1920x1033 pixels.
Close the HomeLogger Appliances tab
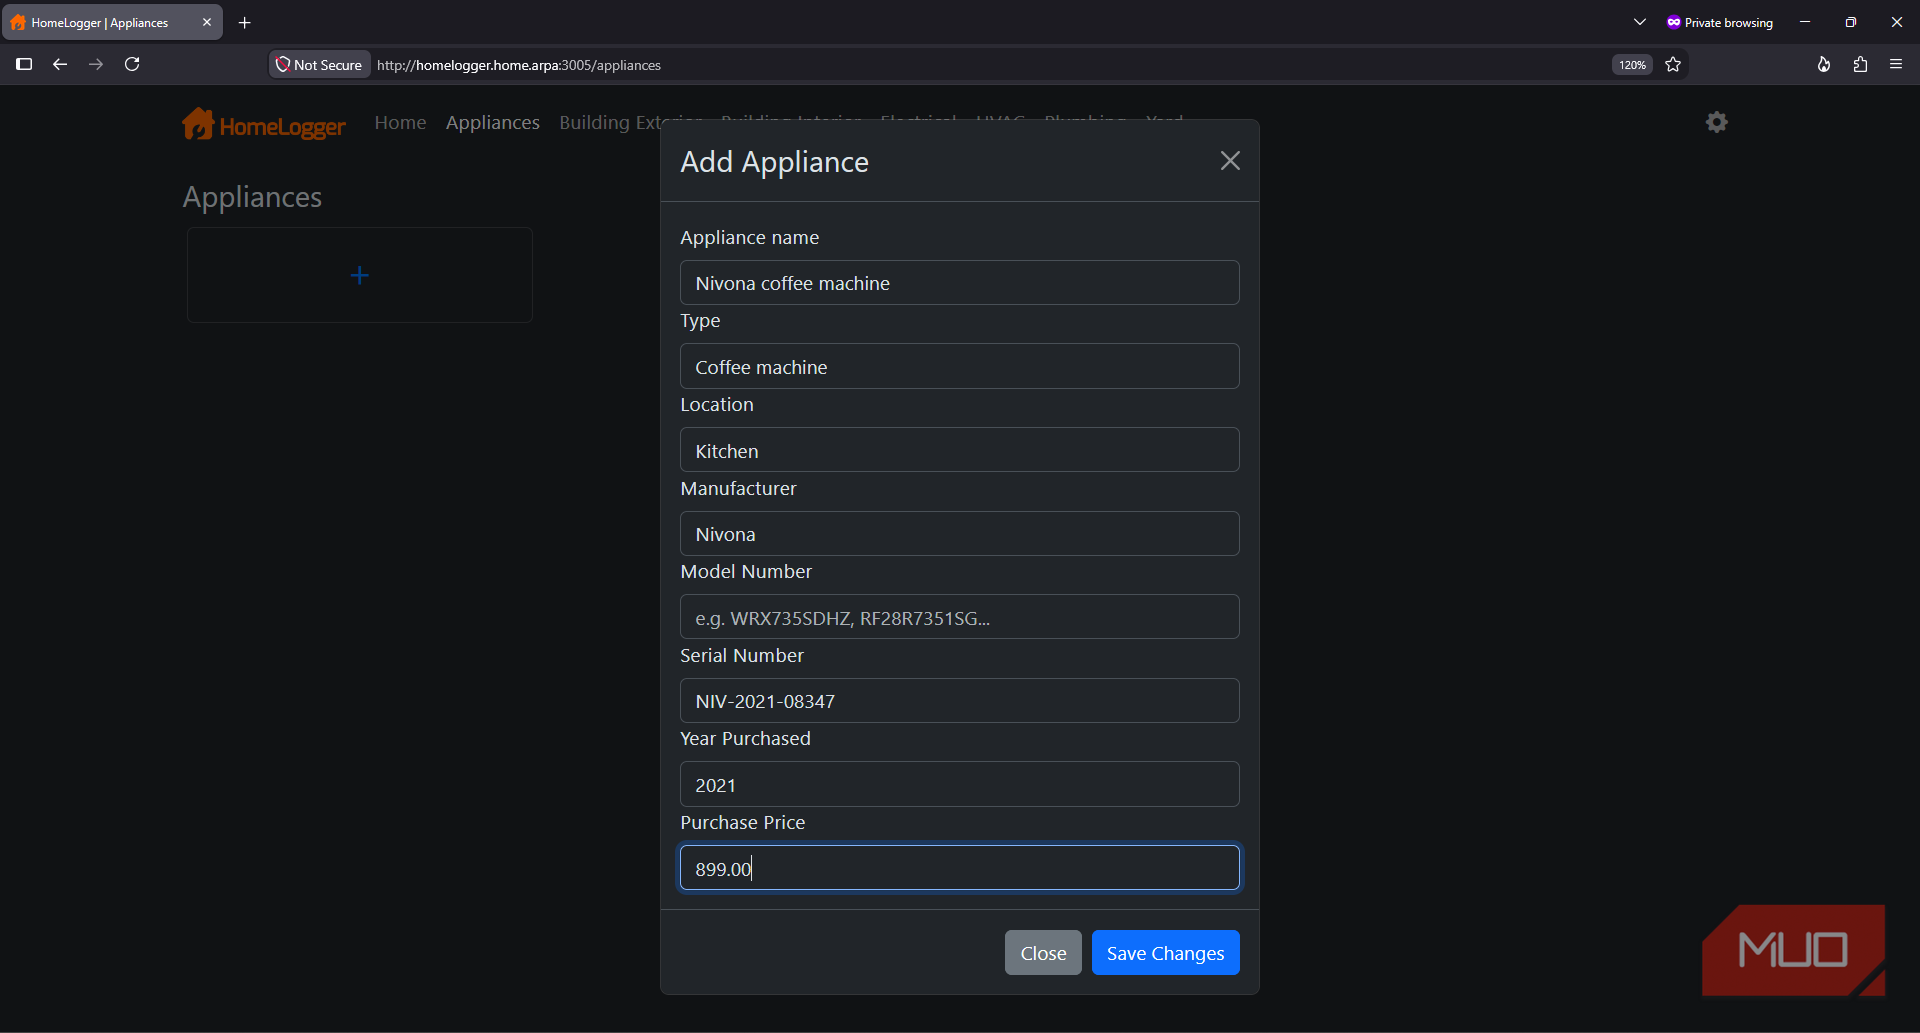207,22
